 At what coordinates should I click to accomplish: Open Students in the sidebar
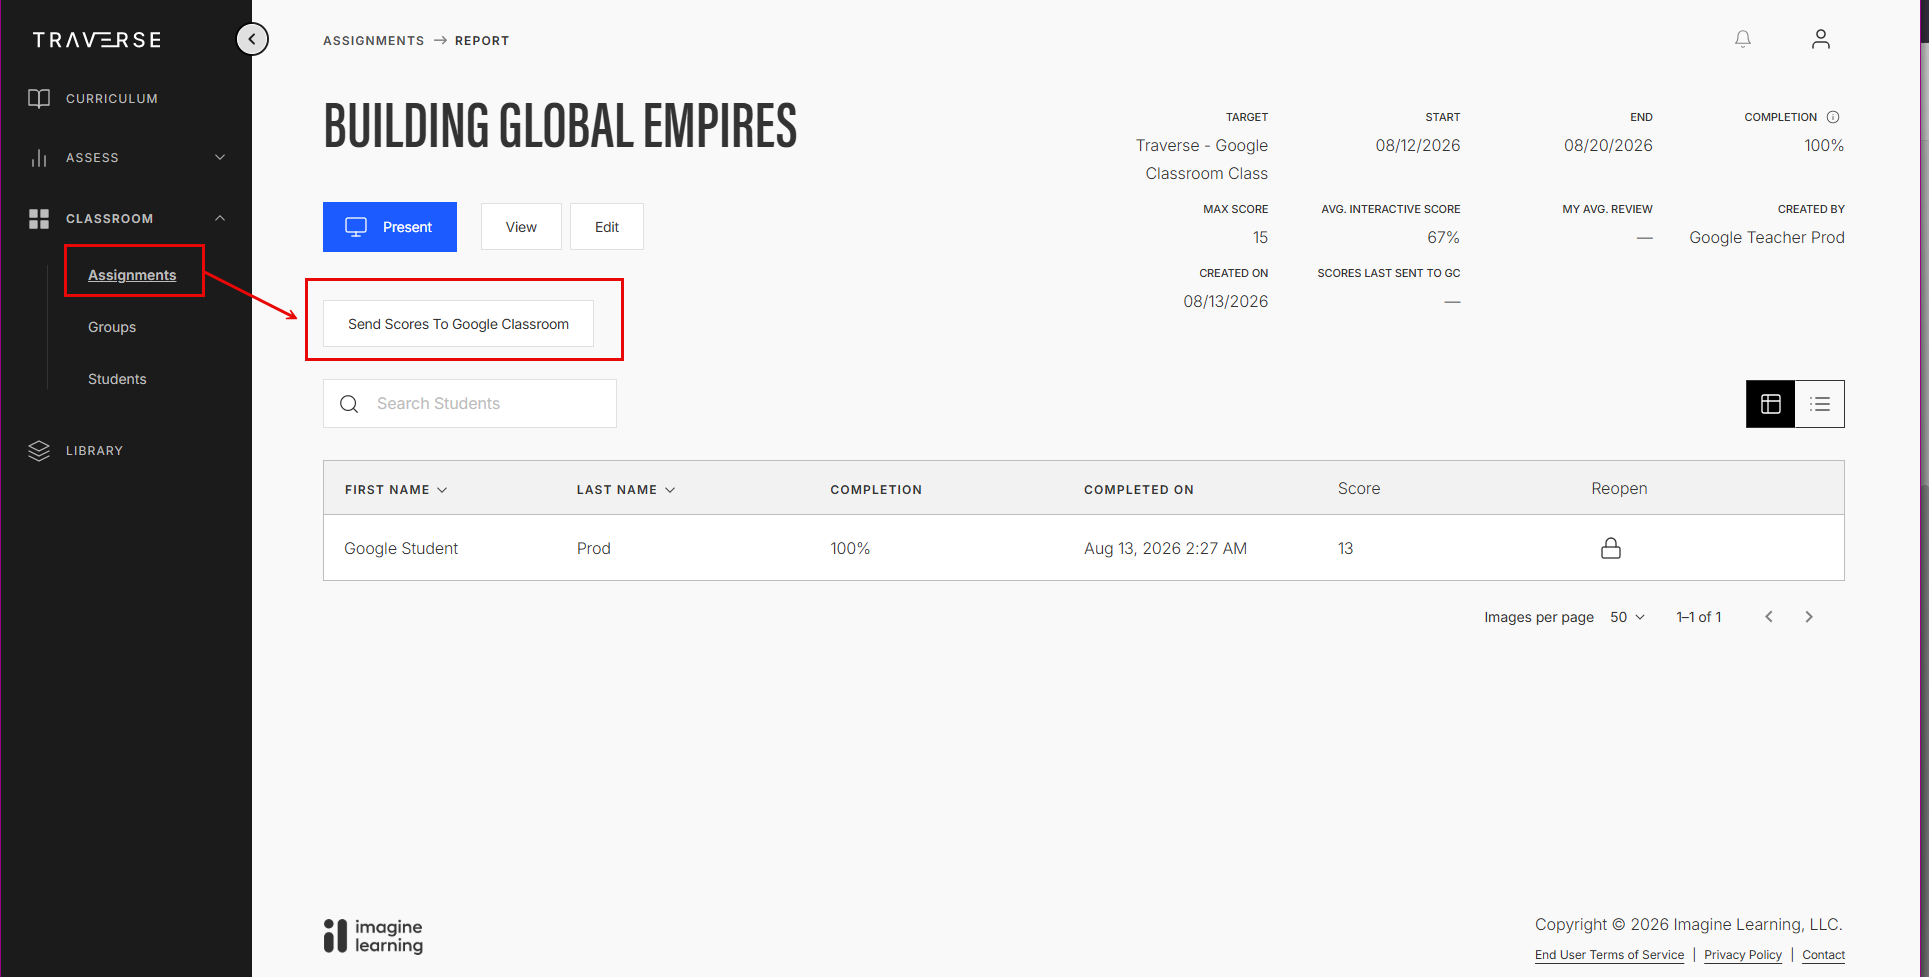pos(117,379)
